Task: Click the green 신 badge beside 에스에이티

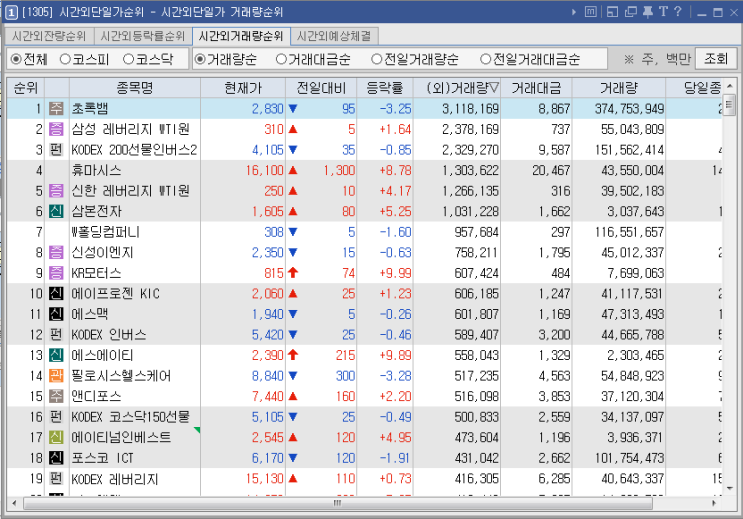Action: click(x=56, y=355)
